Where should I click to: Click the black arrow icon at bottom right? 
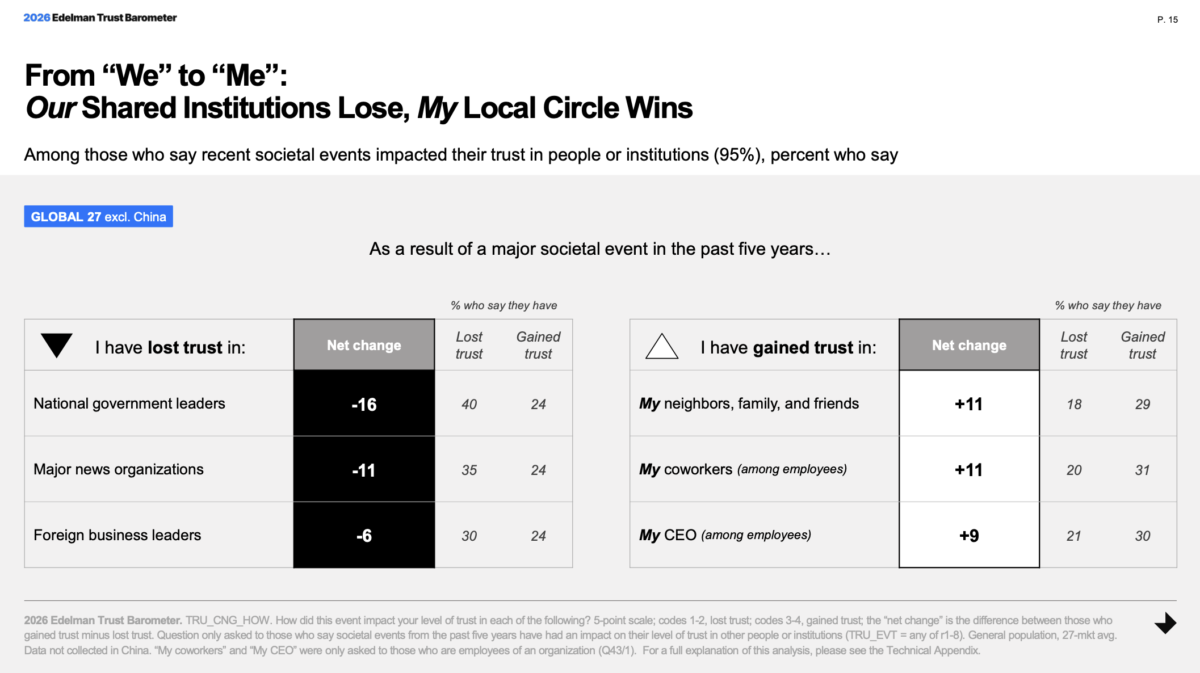1165,624
